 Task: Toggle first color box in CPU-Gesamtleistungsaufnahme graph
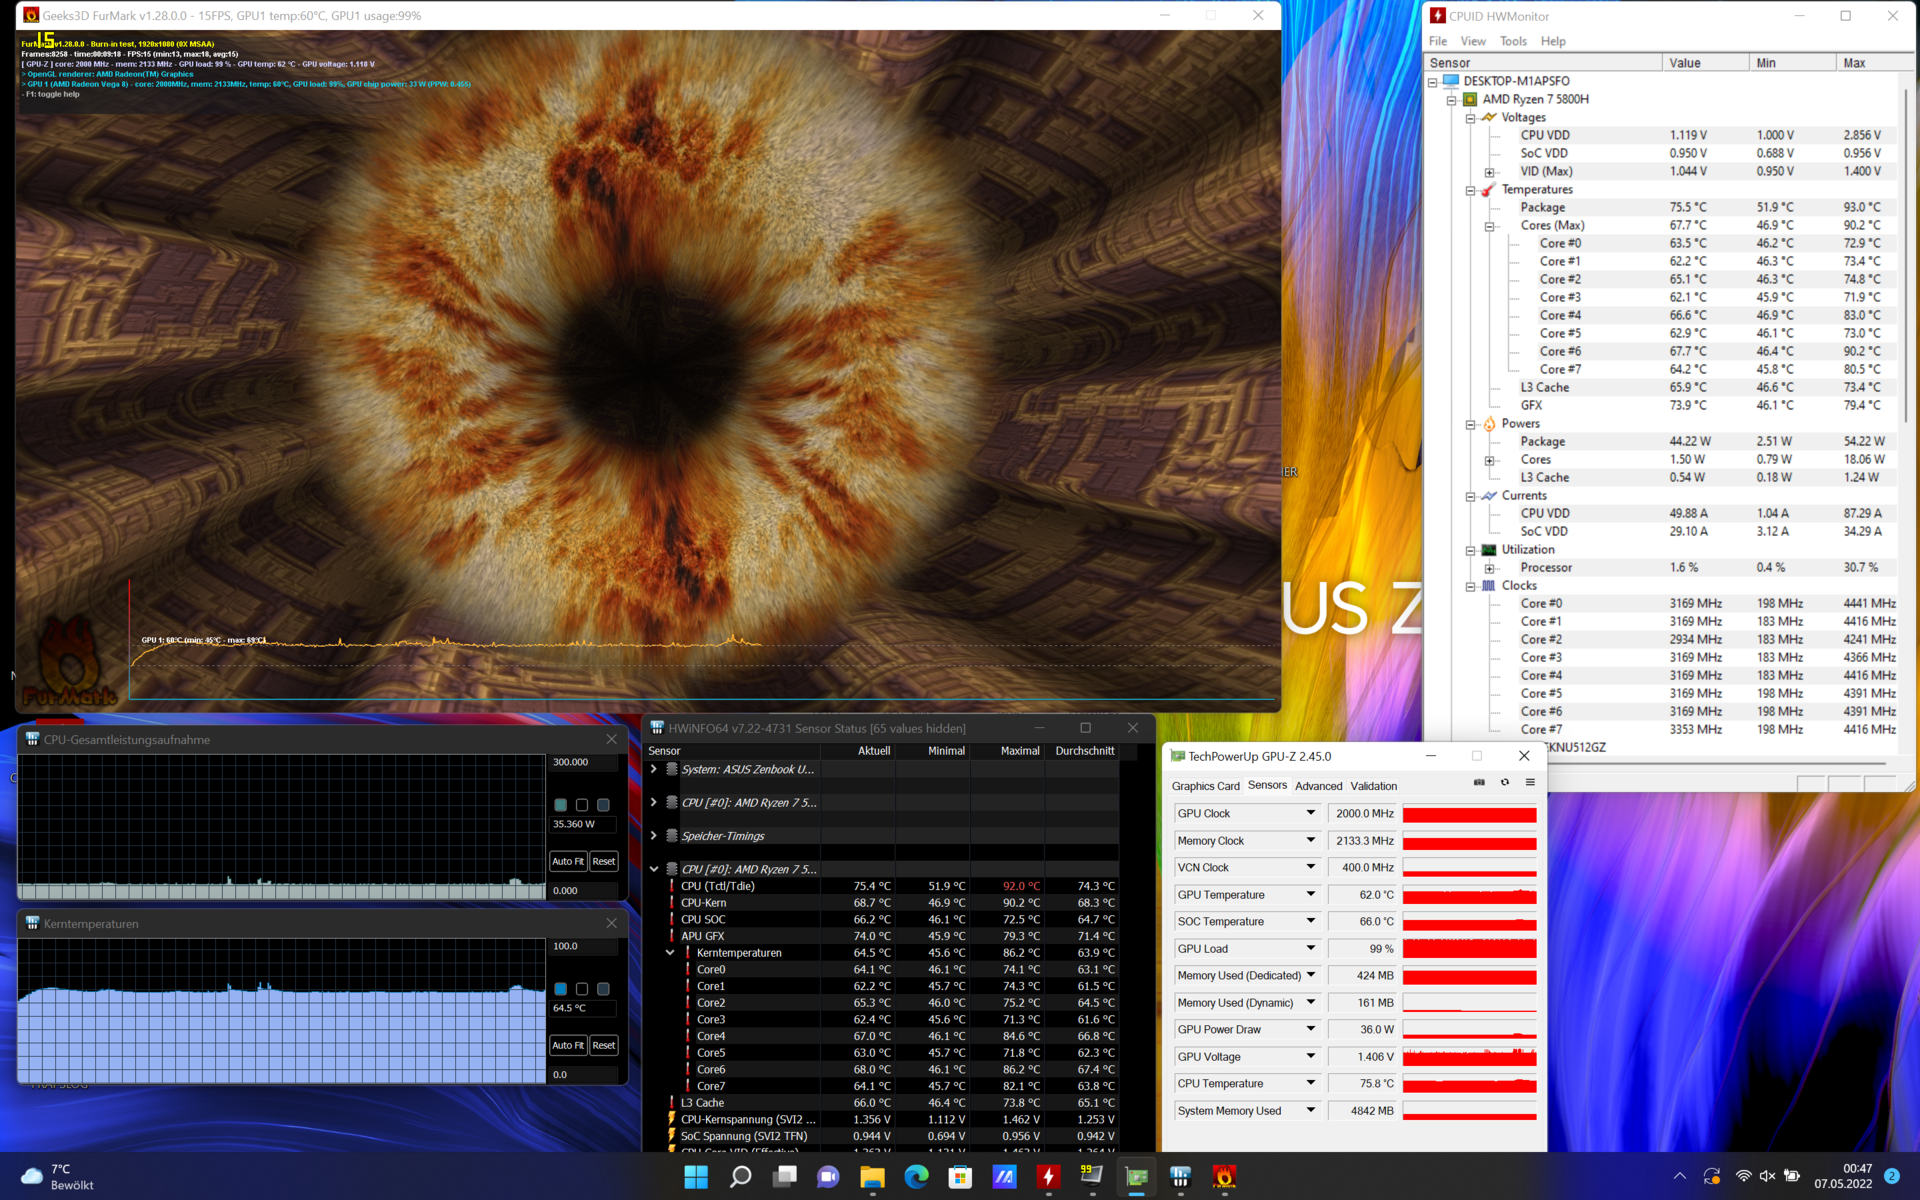tap(561, 805)
